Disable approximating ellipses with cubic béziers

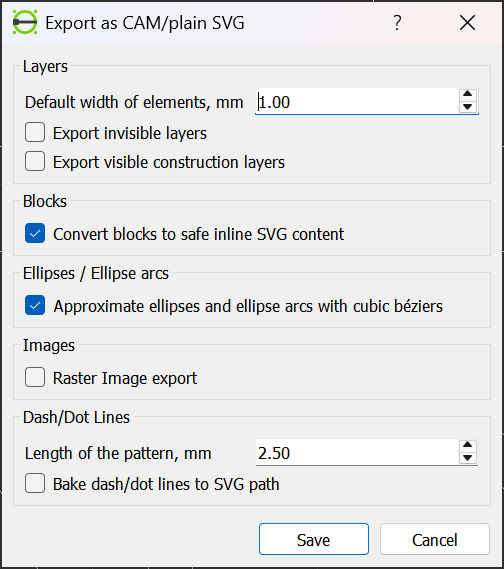tap(35, 305)
